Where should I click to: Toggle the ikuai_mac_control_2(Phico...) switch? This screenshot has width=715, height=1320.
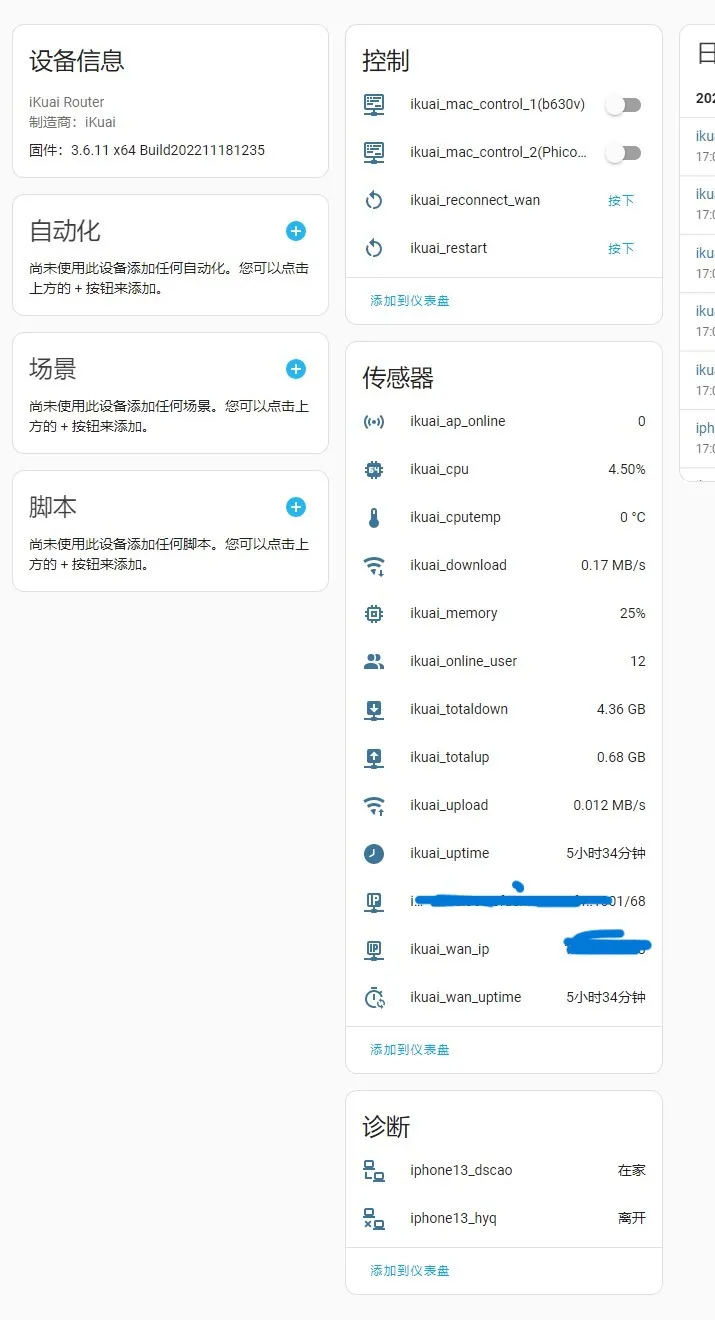tap(623, 153)
